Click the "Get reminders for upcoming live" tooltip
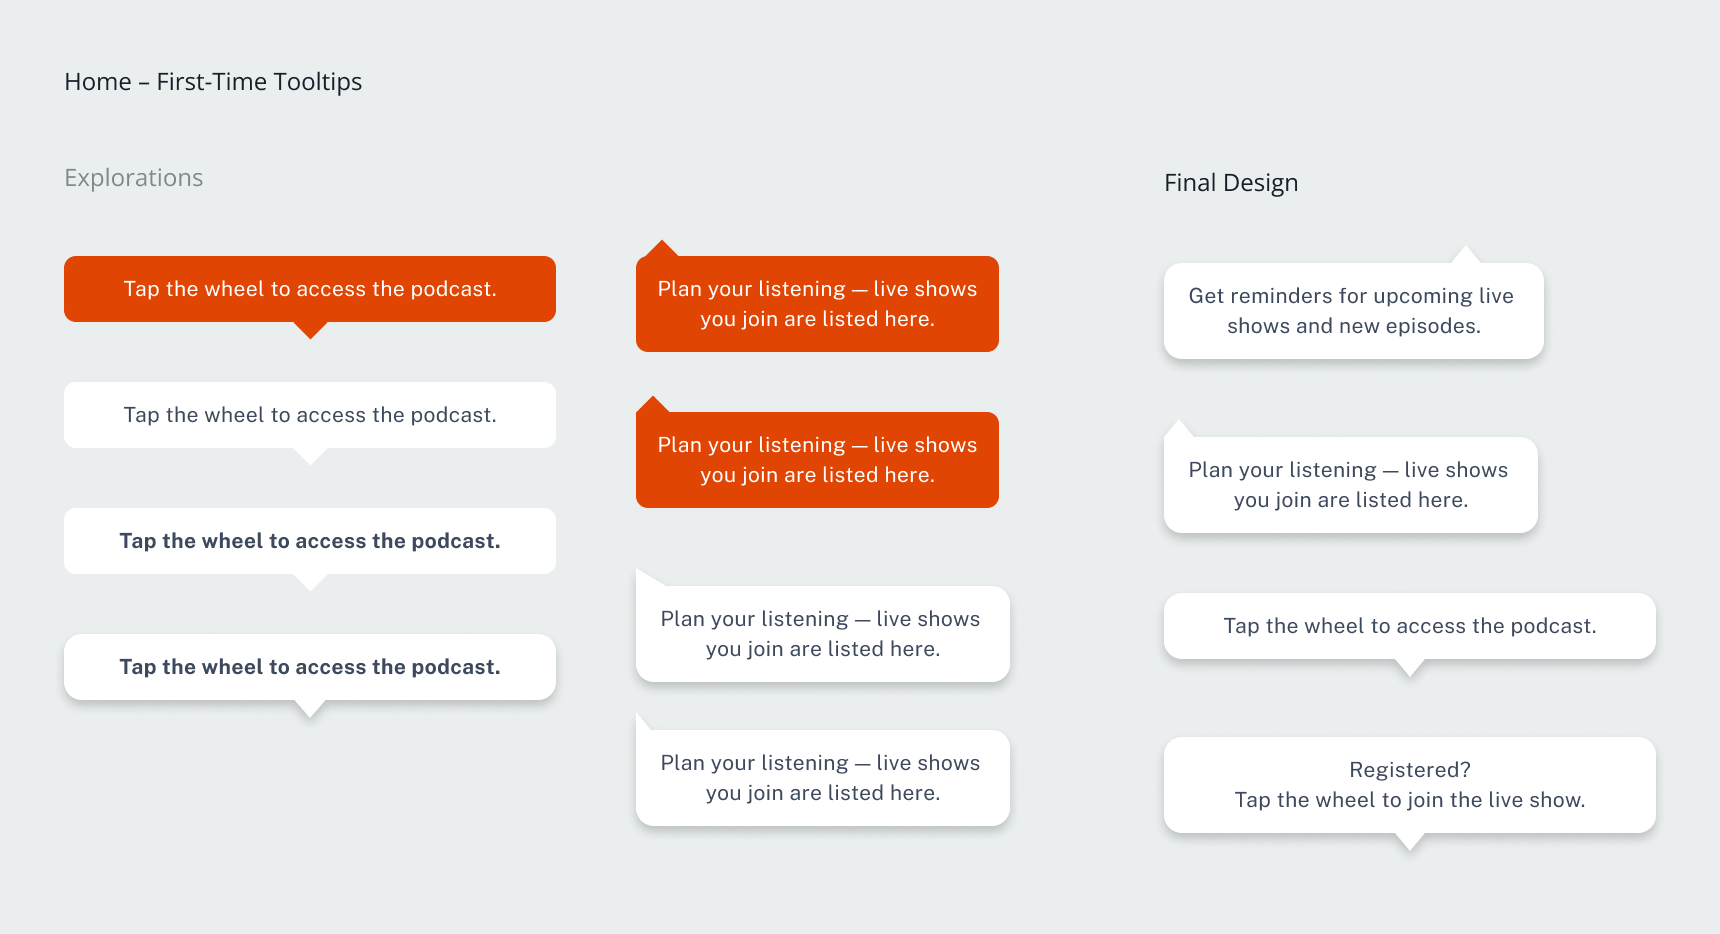This screenshot has height=934, width=1720. click(1353, 311)
